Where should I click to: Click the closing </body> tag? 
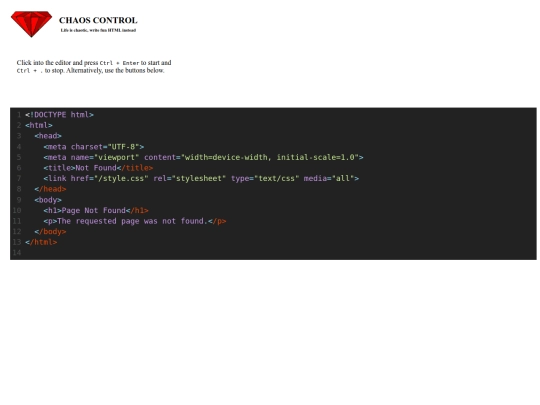click(x=50, y=232)
